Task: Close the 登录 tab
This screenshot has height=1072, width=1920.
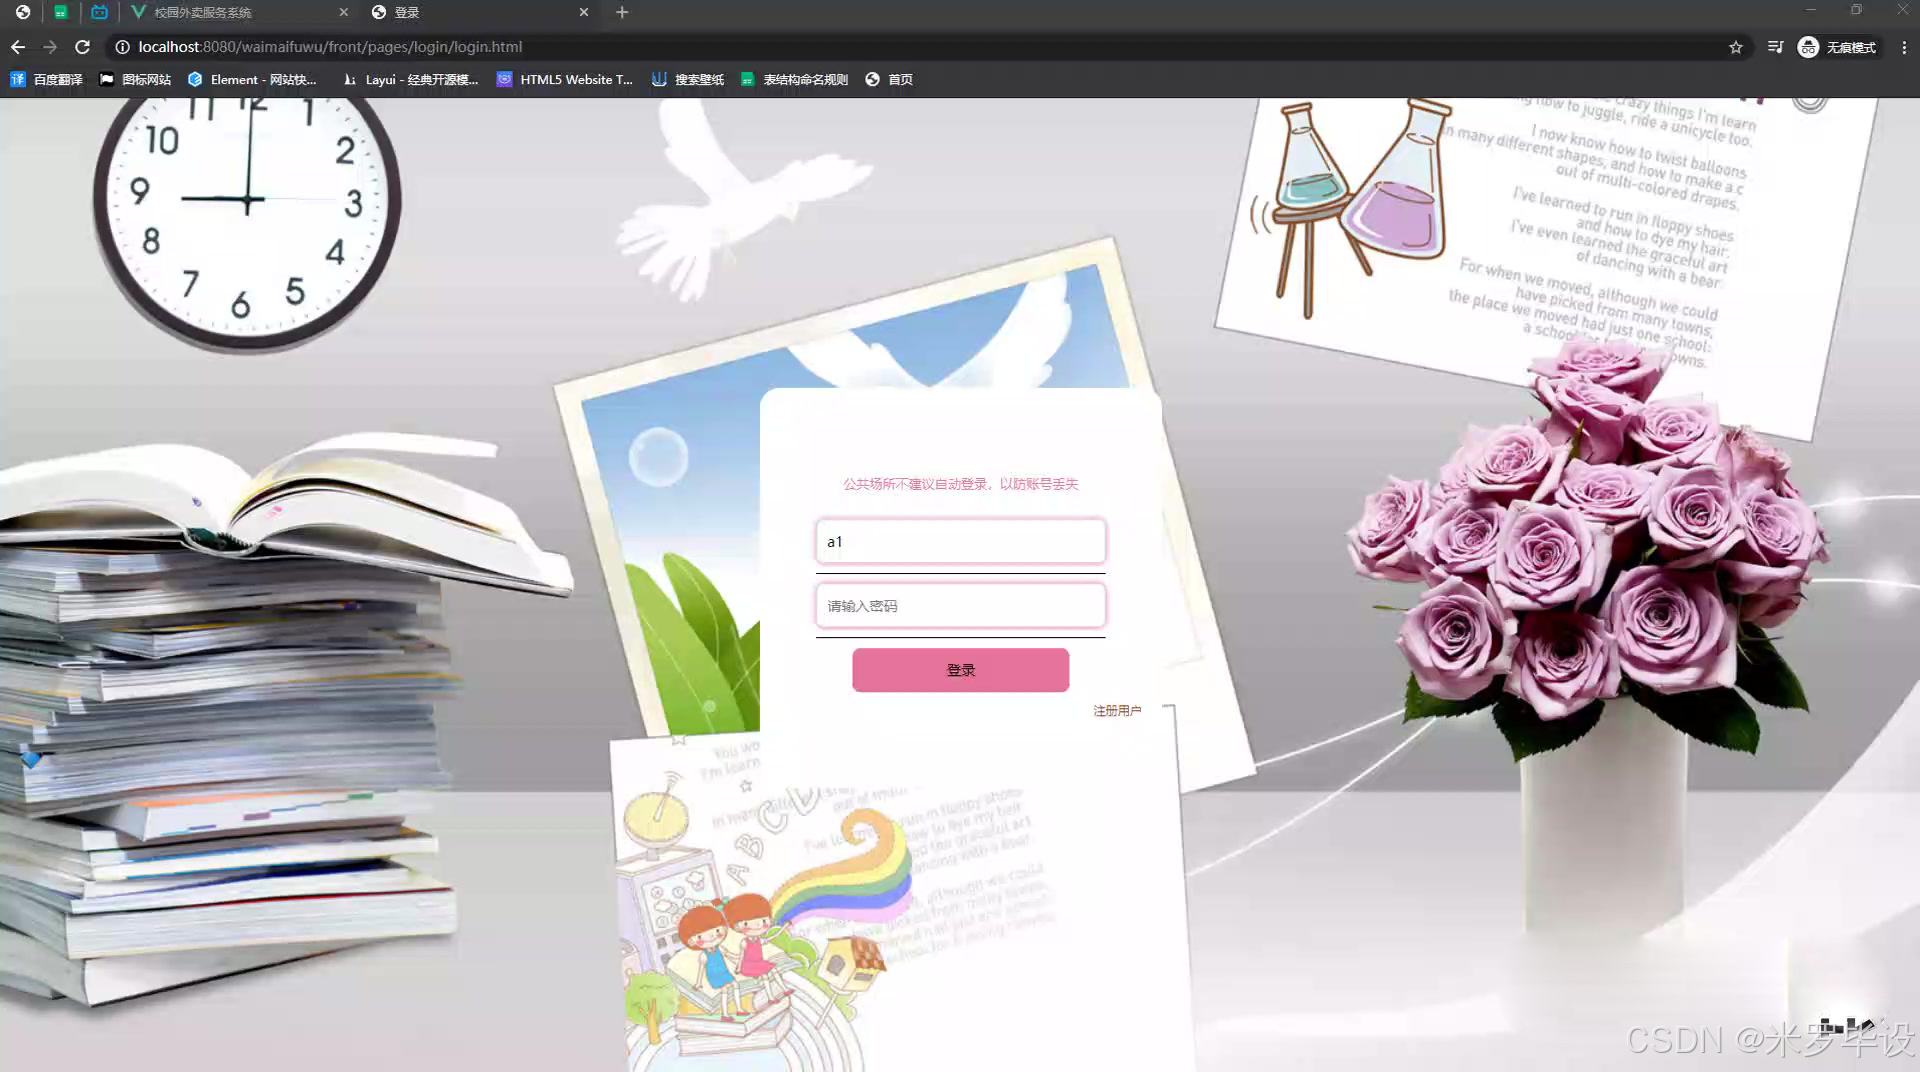Action: click(x=584, y=12)
